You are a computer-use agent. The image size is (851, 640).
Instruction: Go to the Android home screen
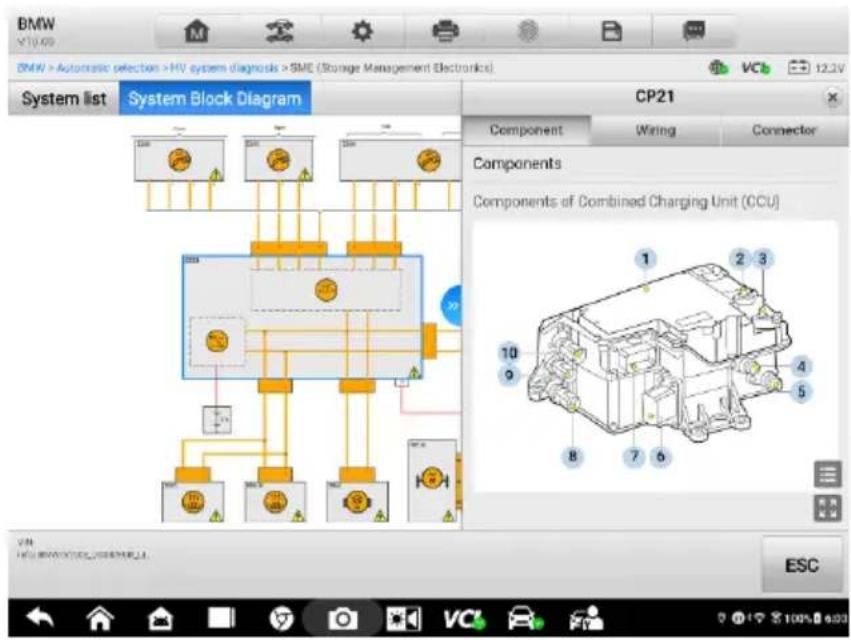100,619
